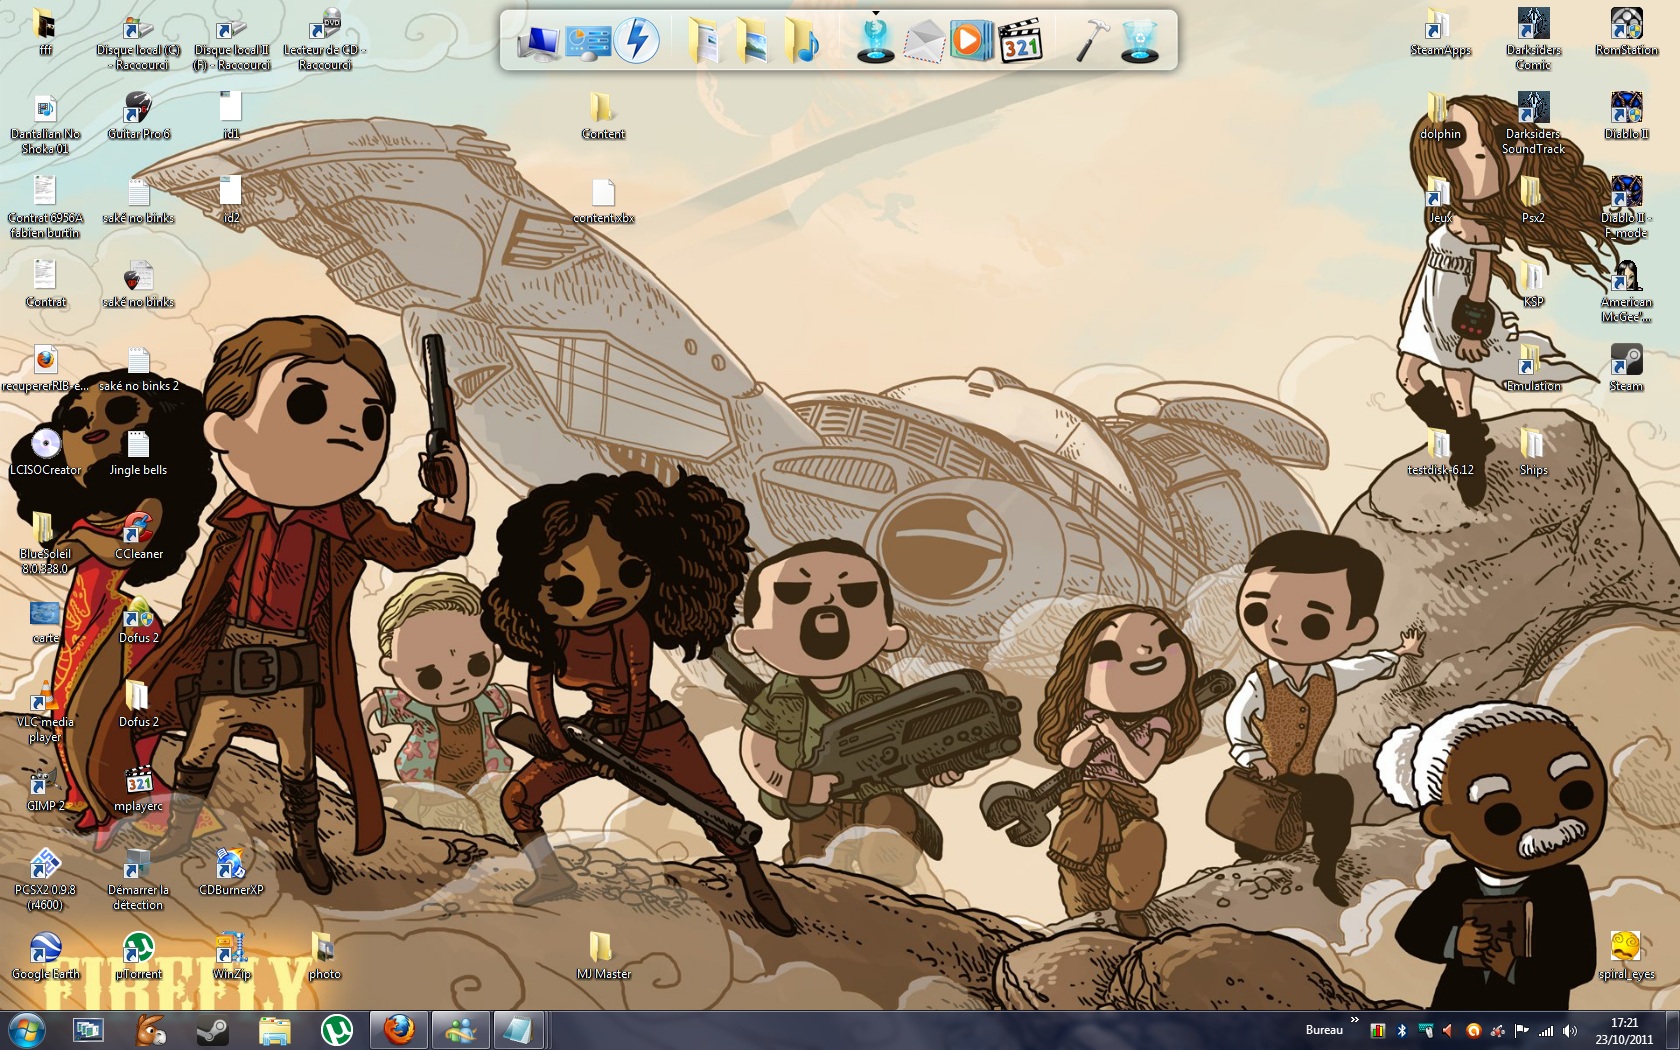1680x1050 pixels.
Task: Open the testdisk-6.12 folder
Action: 1440,451
